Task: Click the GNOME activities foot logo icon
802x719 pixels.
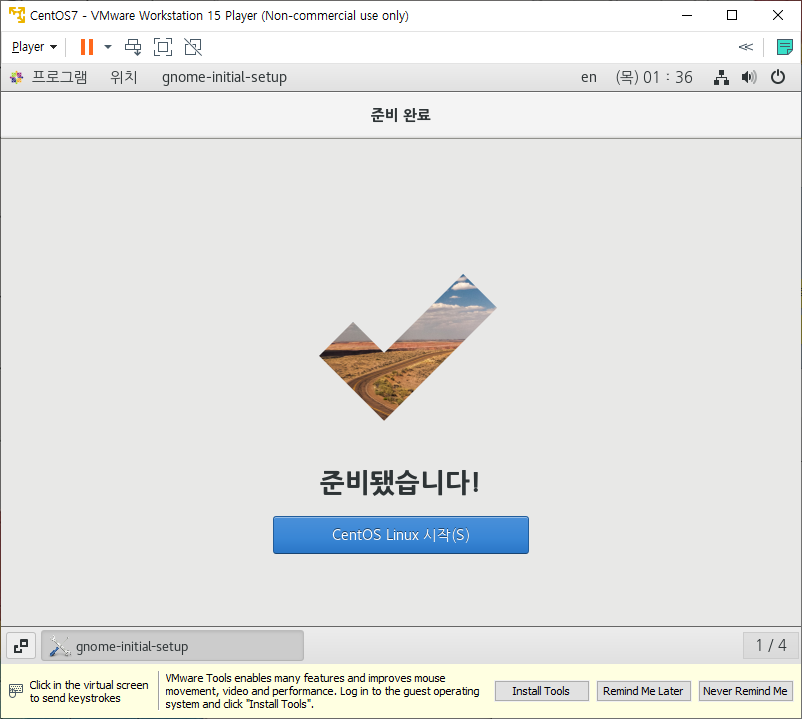Action: pos(16,77)
